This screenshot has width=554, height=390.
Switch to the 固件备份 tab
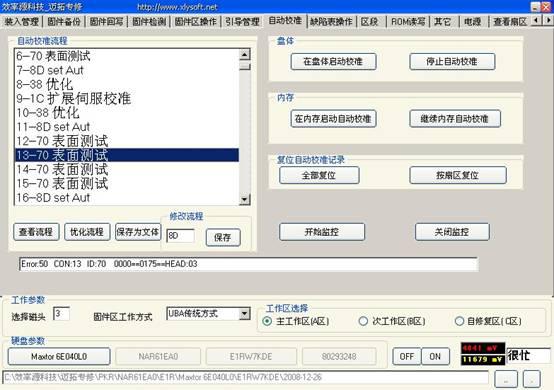click(64, 22)
